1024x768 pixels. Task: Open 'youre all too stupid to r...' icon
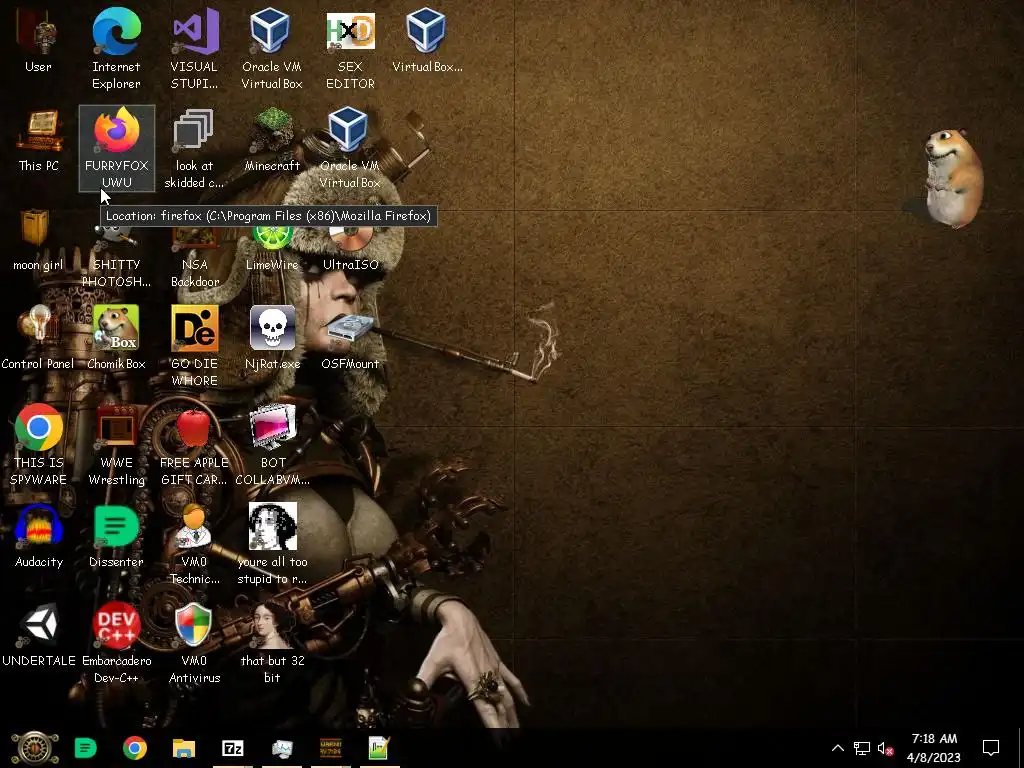[272, 544]
